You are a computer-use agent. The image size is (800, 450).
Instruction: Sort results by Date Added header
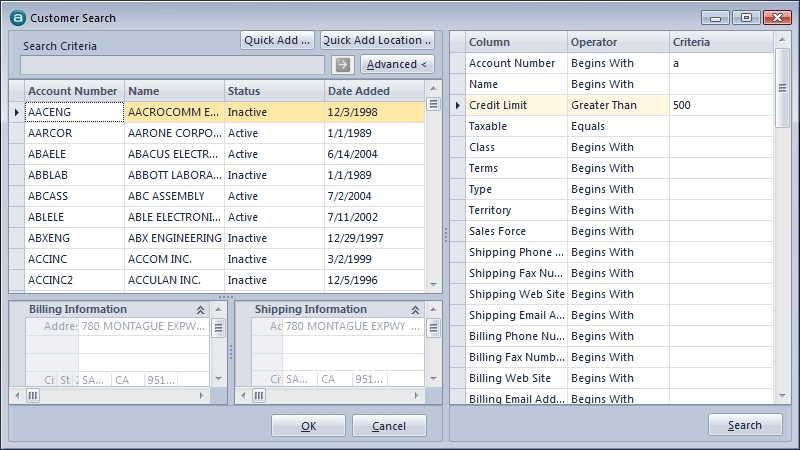374,91
